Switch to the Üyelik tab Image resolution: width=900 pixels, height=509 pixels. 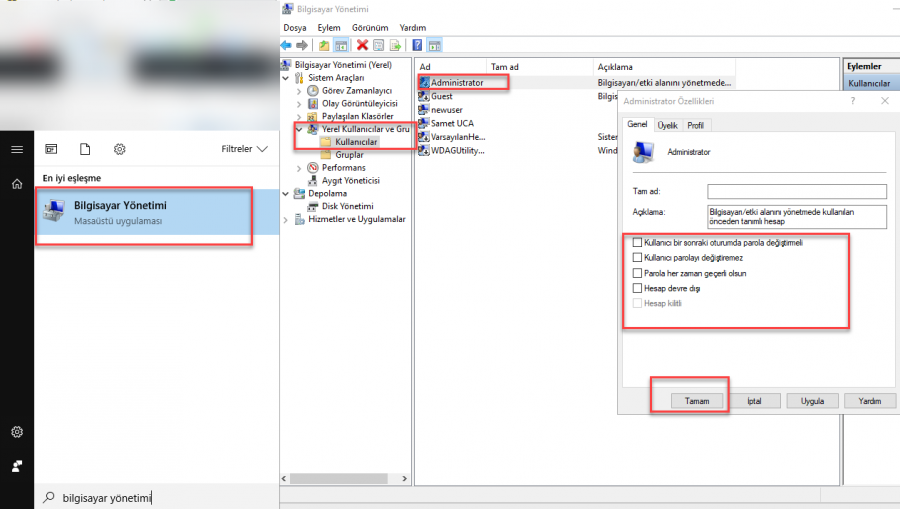point(668,125)
